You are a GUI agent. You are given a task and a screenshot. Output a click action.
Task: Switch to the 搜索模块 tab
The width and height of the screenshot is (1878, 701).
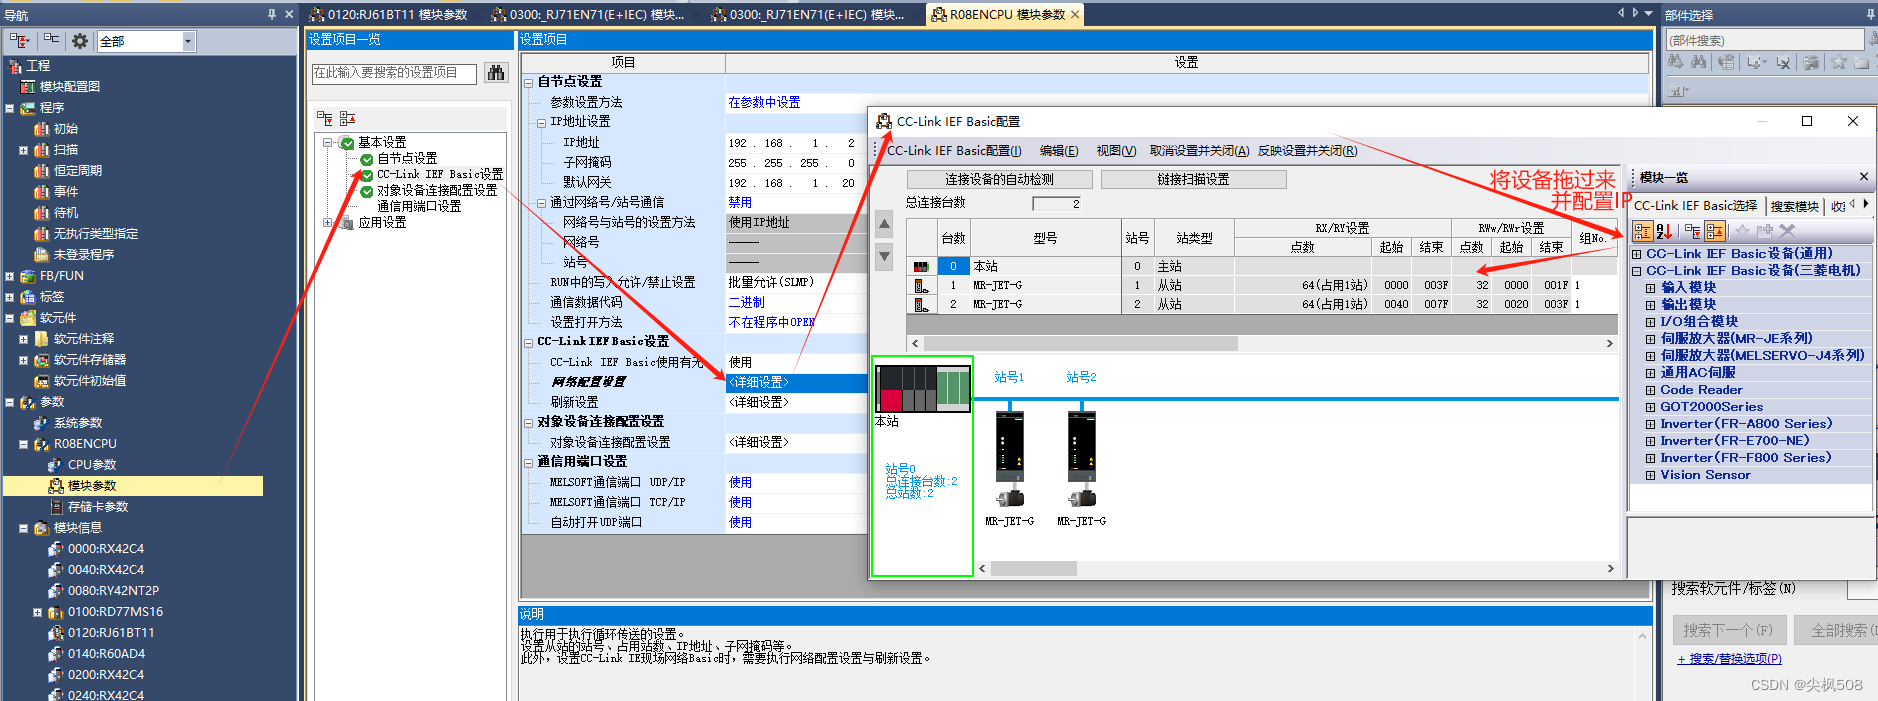tap(1795, 206)
